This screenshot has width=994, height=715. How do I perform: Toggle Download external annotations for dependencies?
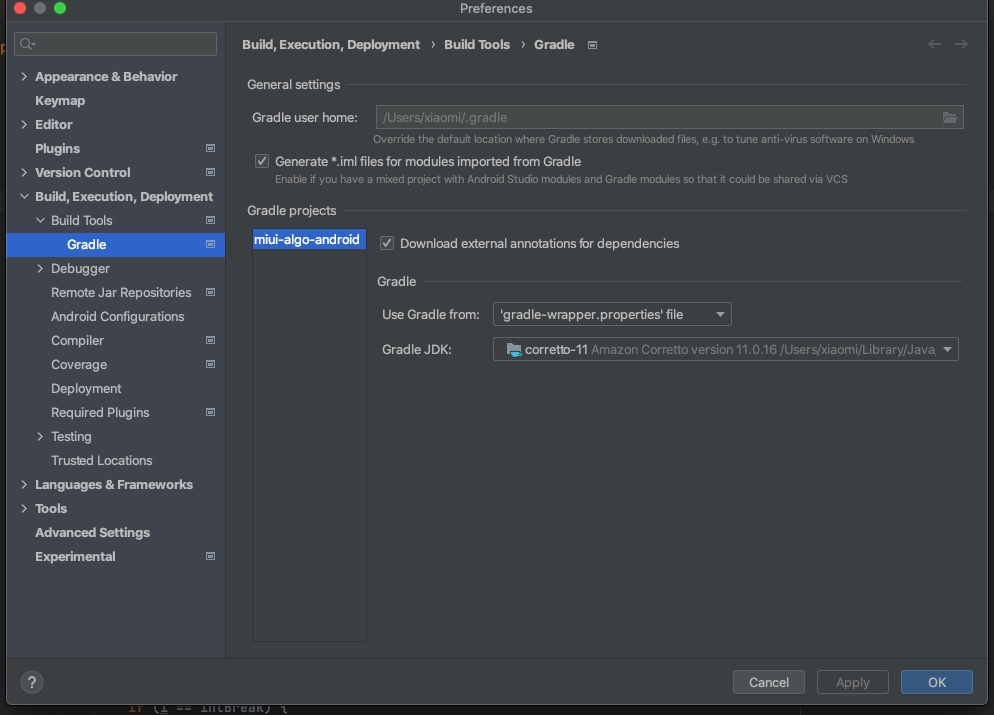click(x=387, y=243)
